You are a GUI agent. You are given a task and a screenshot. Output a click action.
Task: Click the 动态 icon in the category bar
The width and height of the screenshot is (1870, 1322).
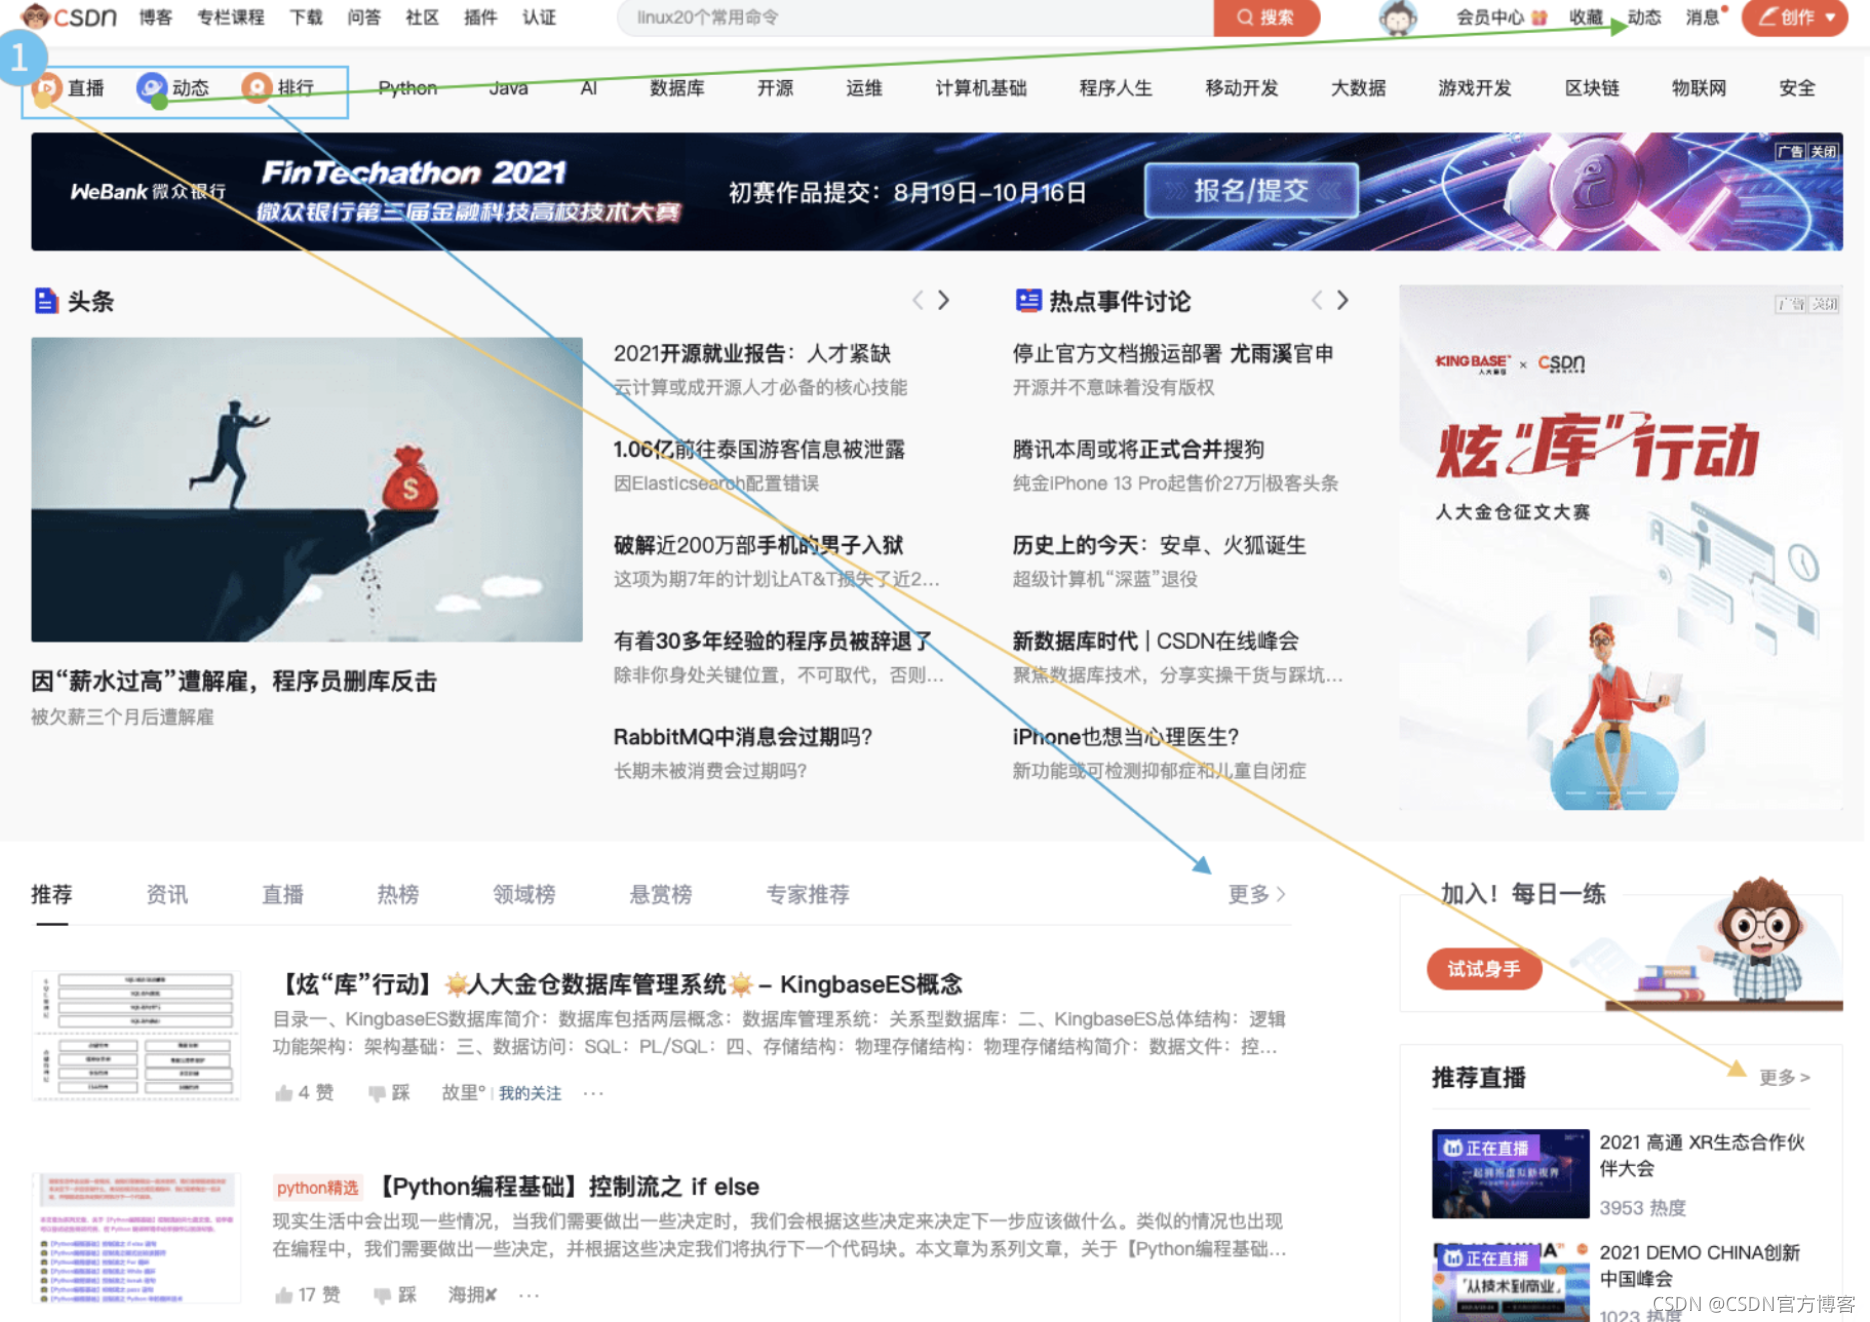pyautogui.click(x=151, y=88)
